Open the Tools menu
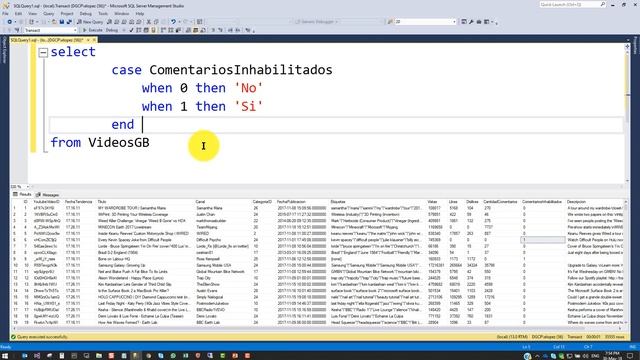The image size is (640, 360). [103, 13]
